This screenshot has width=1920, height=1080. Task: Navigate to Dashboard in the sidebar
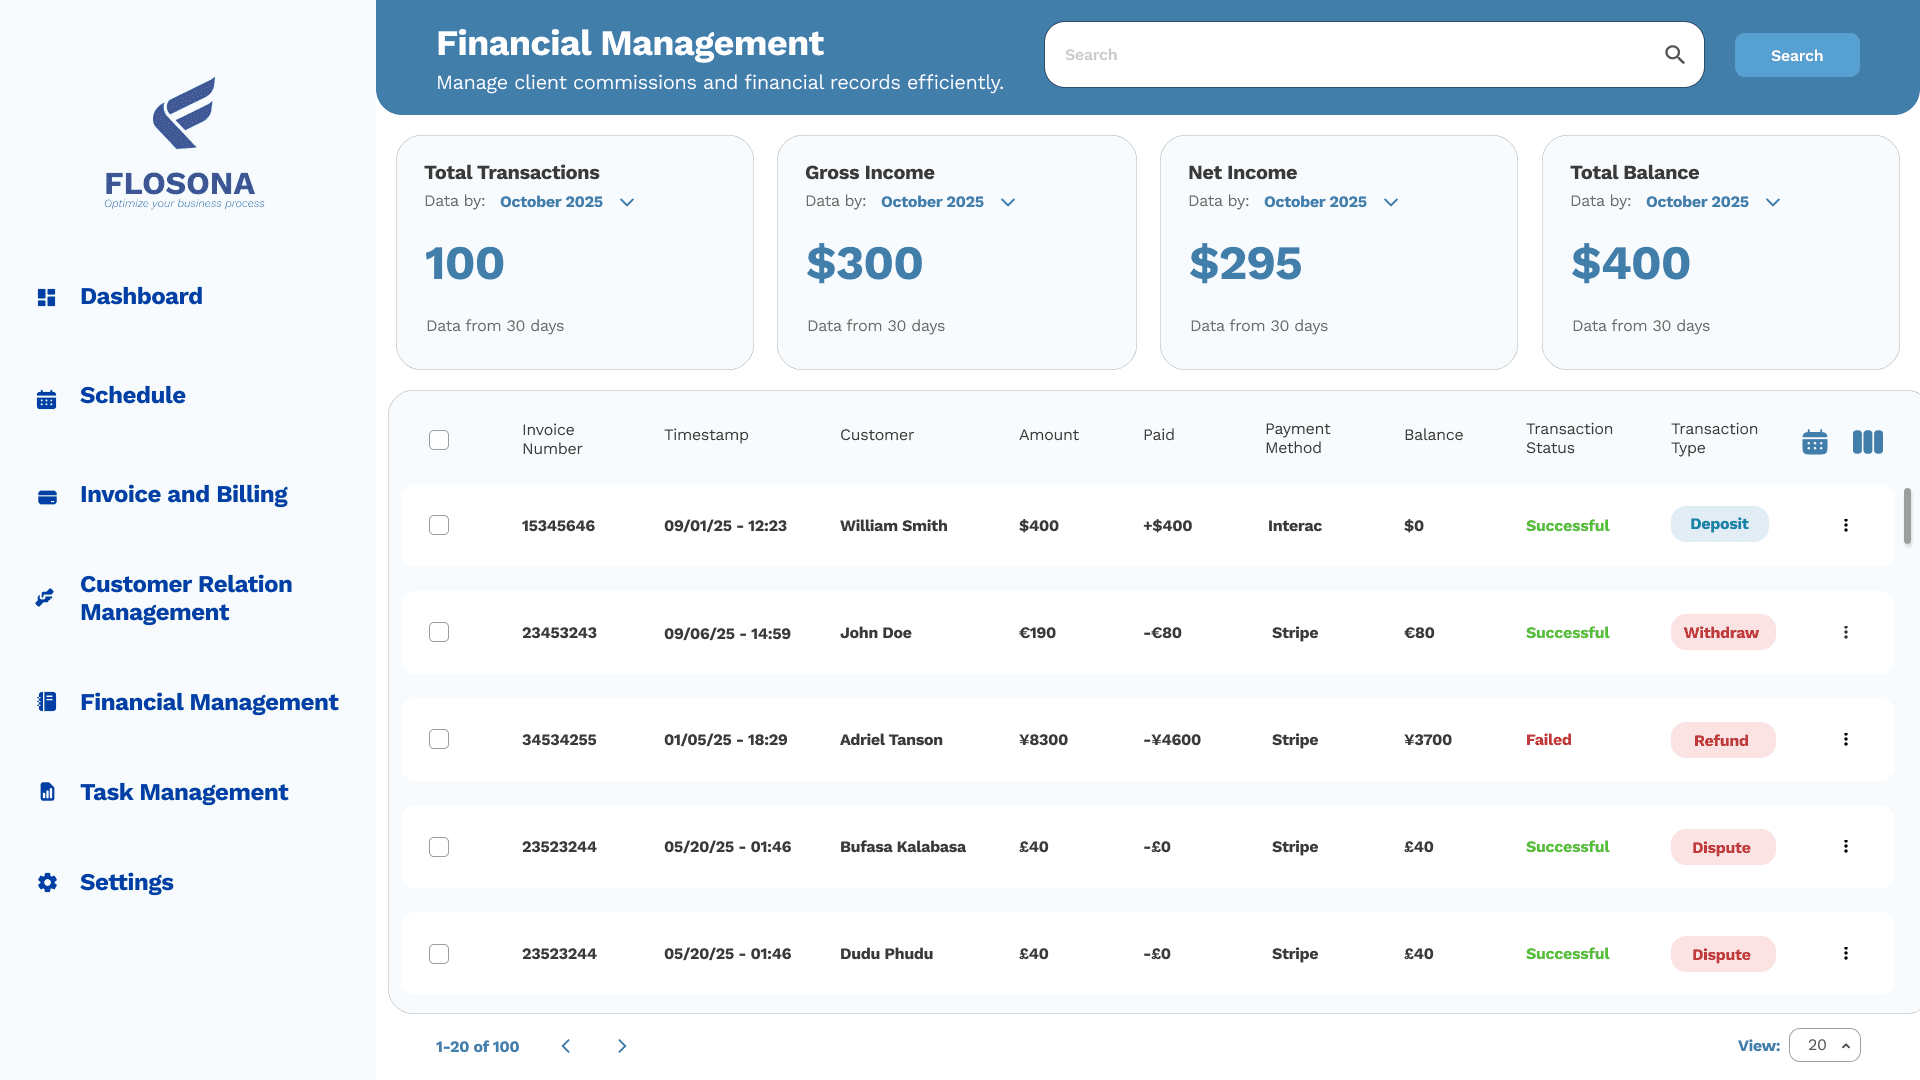[x=46, y=296]
